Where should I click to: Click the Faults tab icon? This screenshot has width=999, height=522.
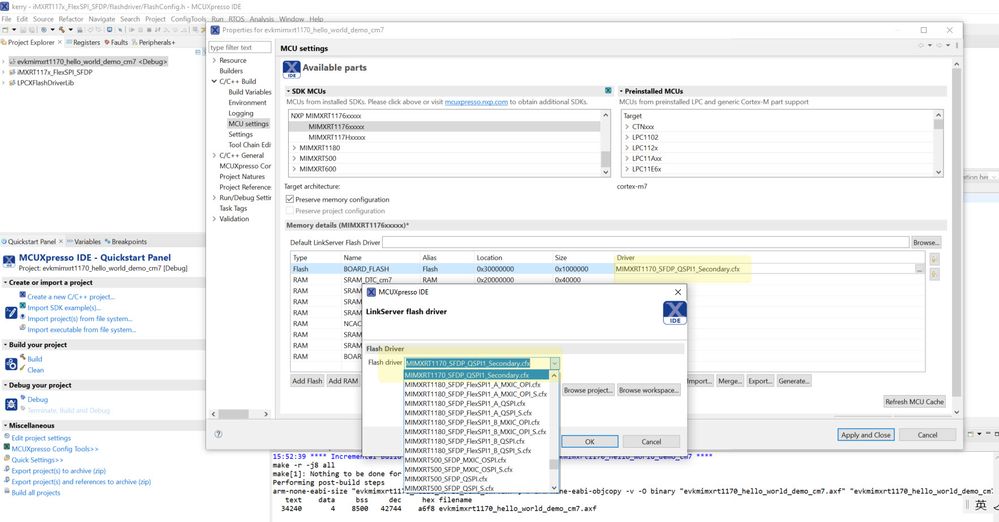[x=107, y=42]
